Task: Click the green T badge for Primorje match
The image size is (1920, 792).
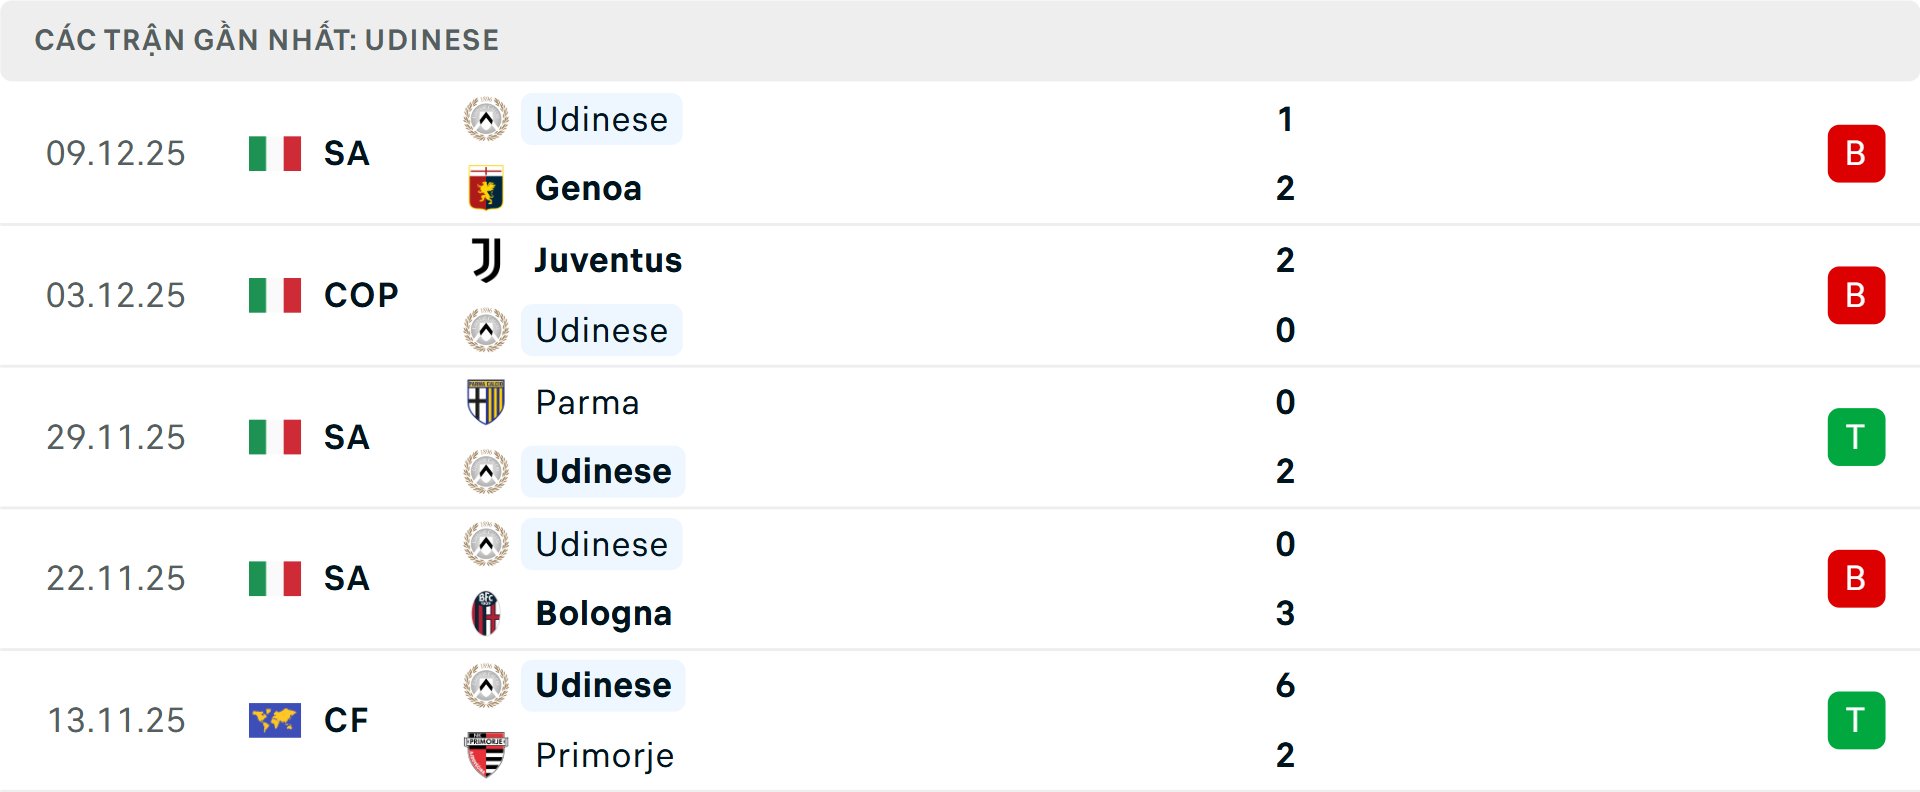Action: click(x=1856, y=720)
